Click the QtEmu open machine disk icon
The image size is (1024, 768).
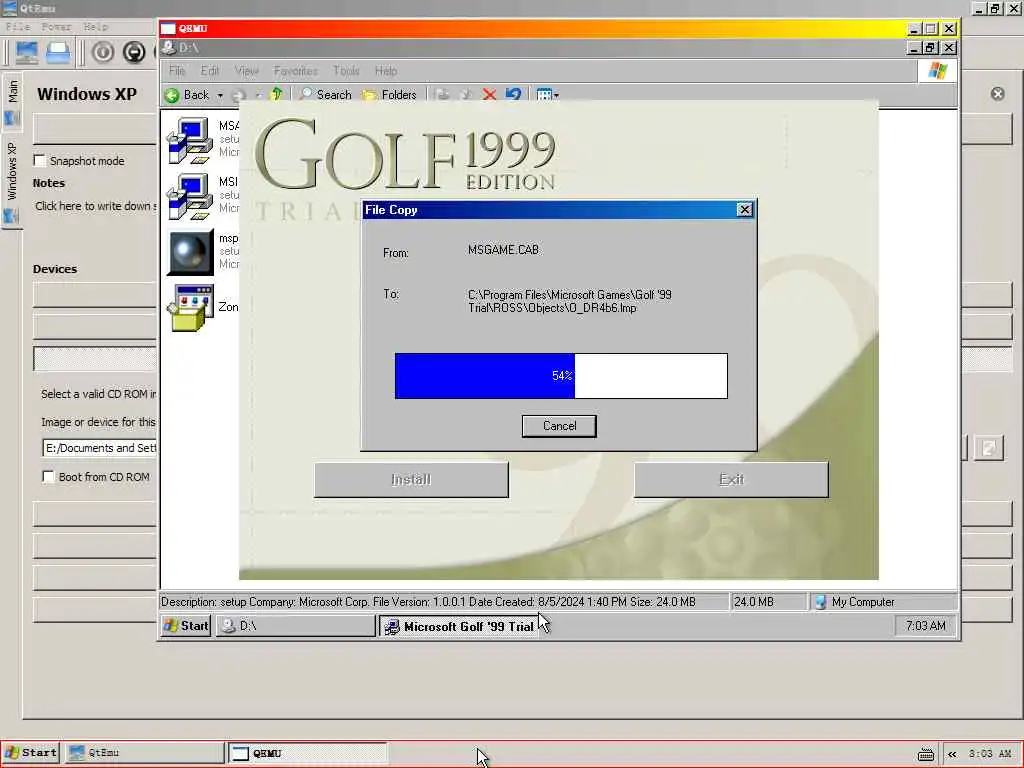[x=58, y=52]
